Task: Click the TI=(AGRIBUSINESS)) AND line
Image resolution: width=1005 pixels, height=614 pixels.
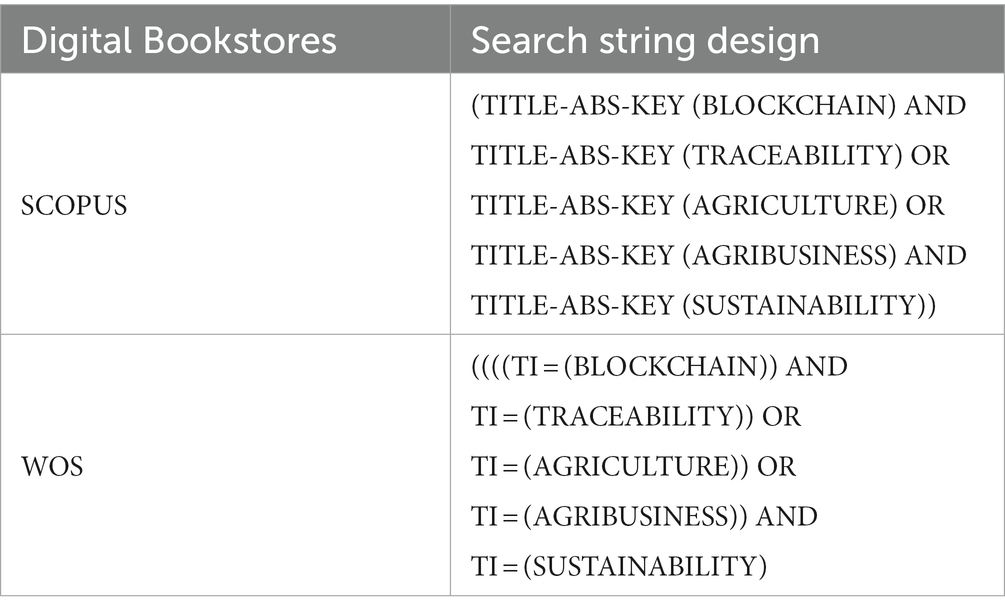Action: pos(644,517)
